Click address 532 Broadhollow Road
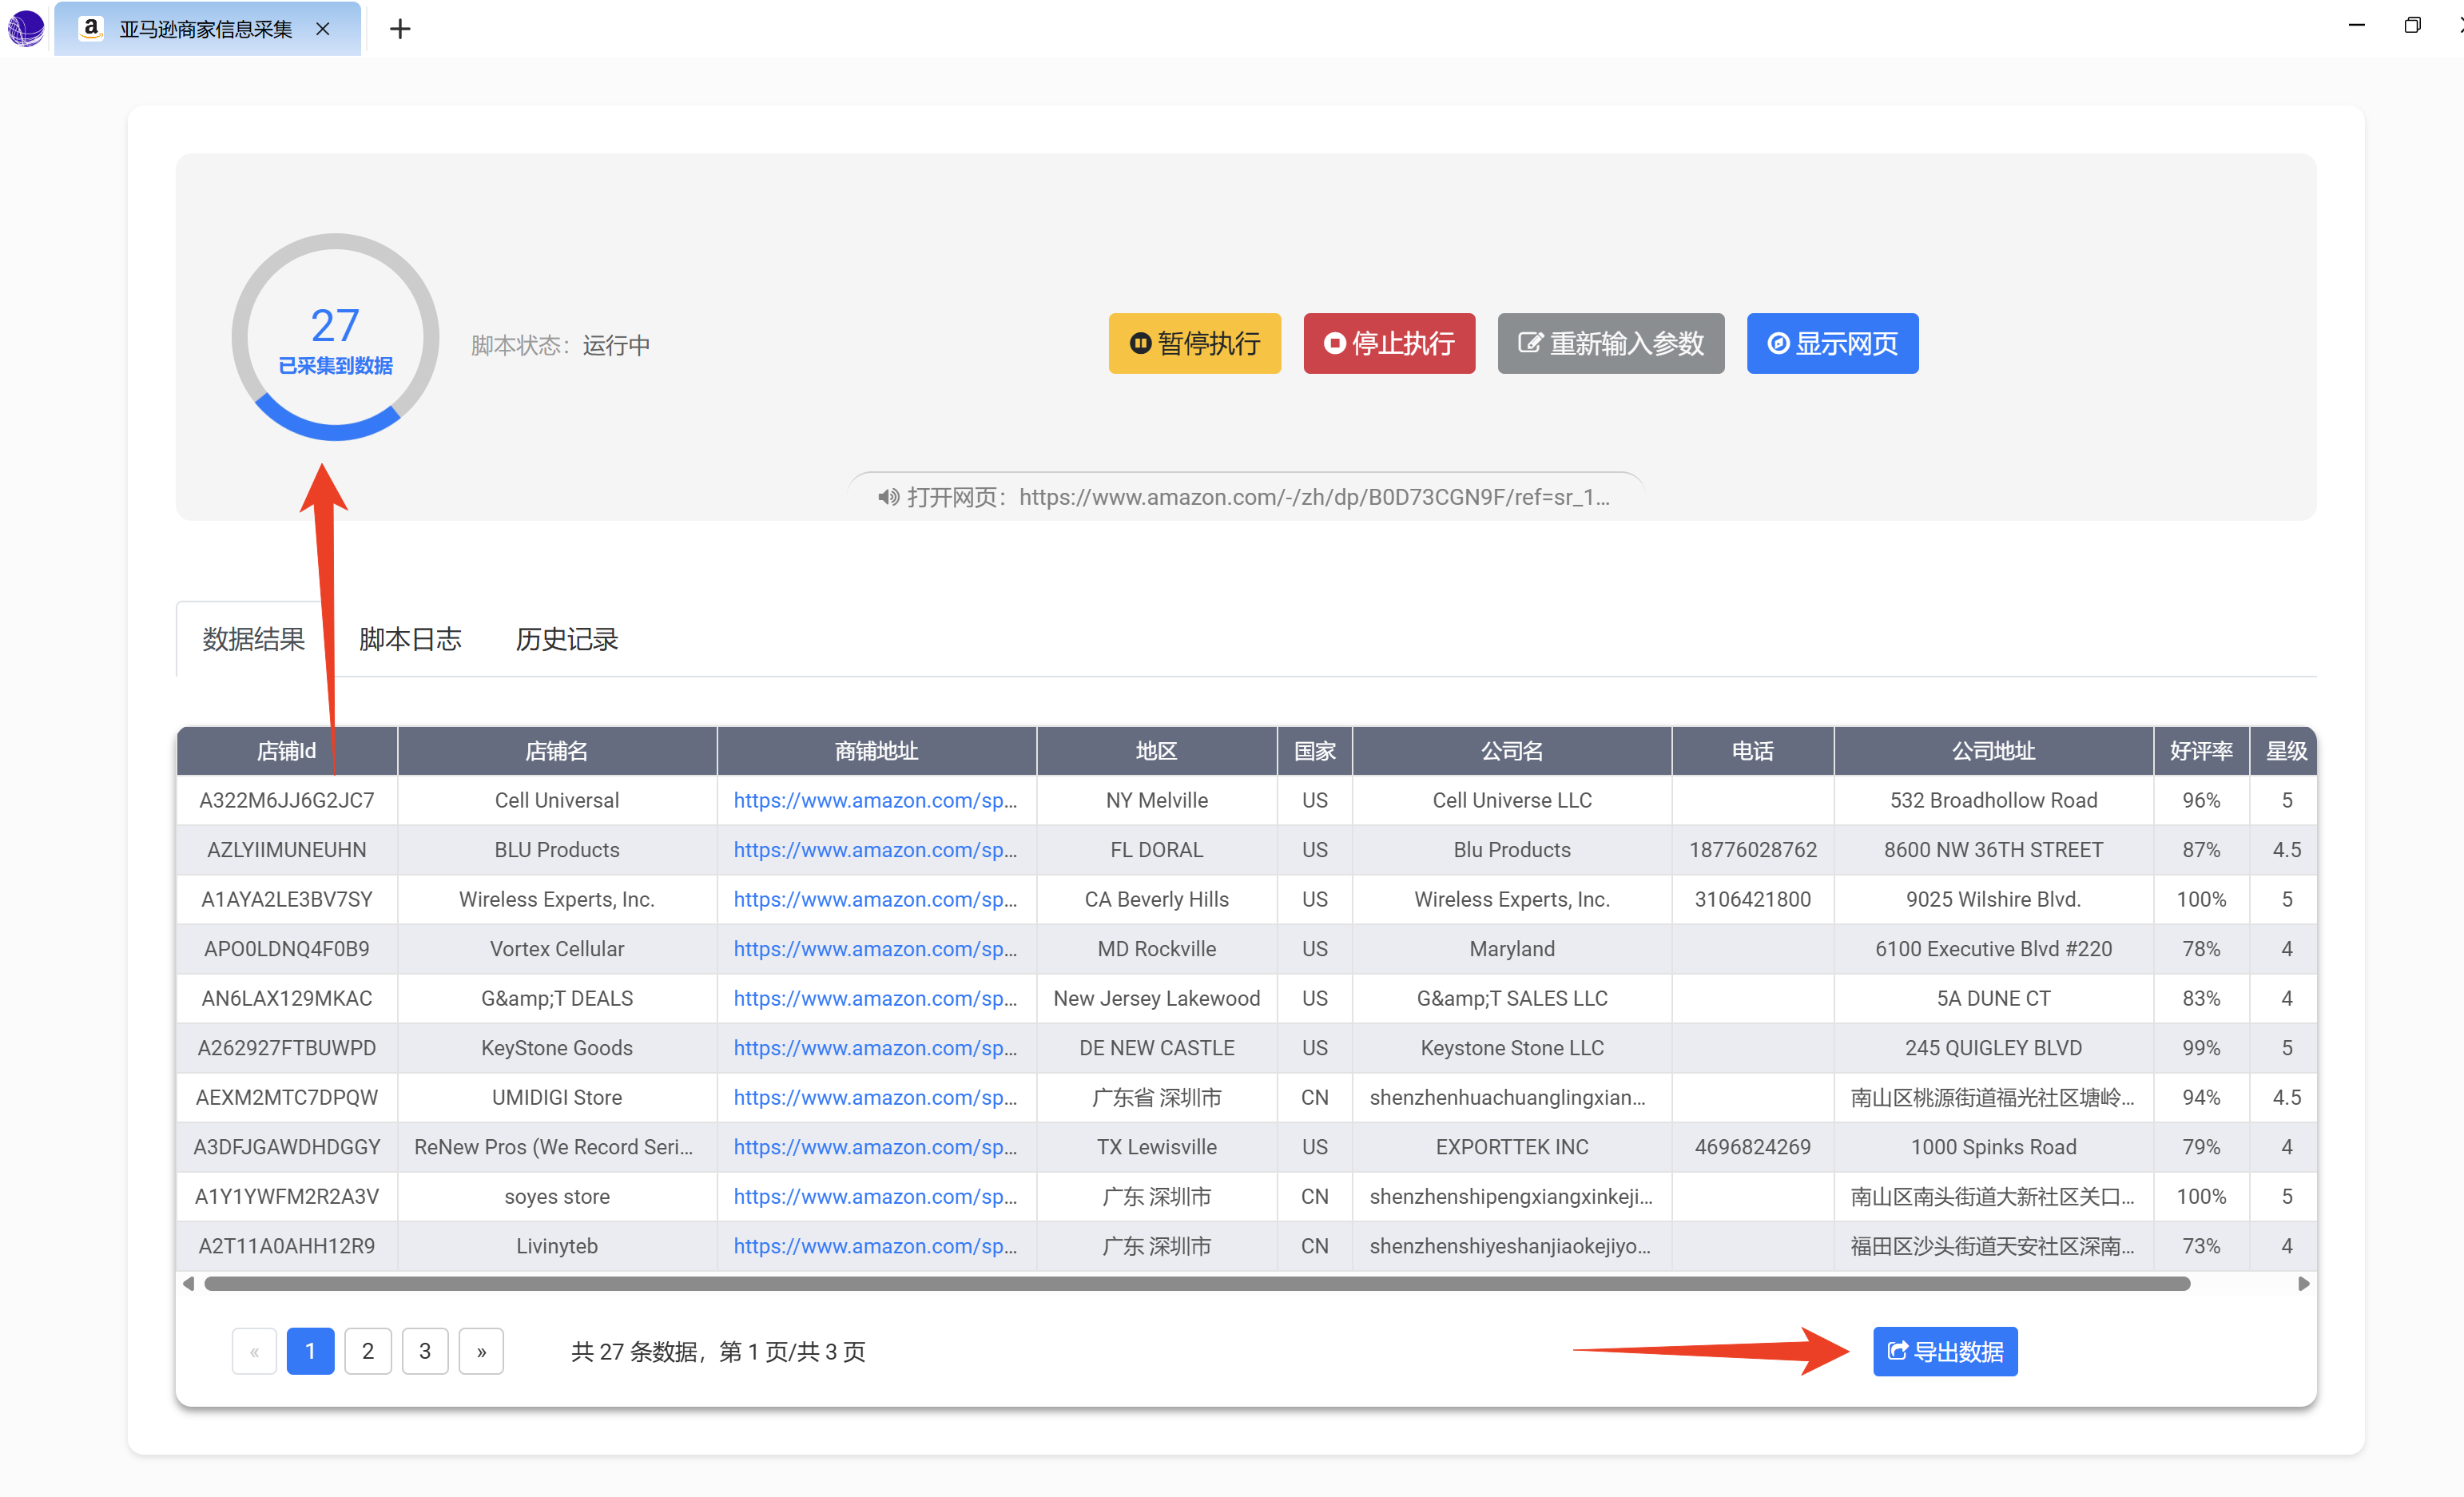 [x=1993, y=800]
